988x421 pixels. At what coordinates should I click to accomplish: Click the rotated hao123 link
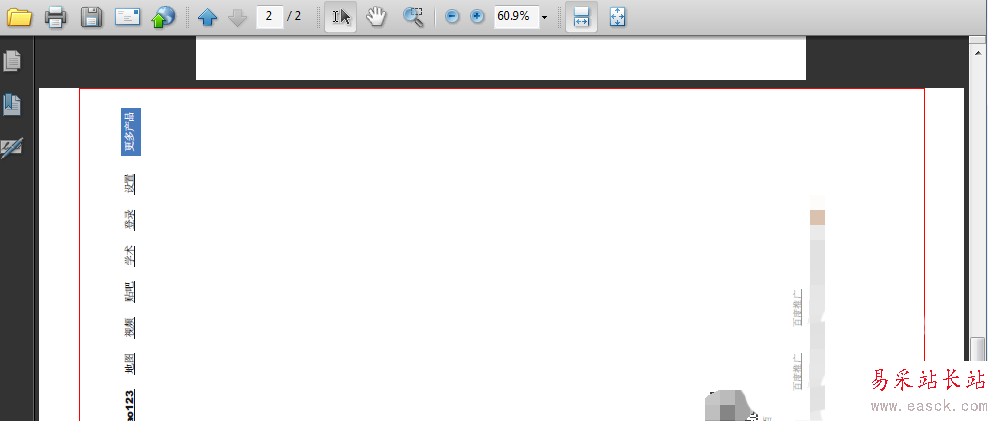point(129,405)
